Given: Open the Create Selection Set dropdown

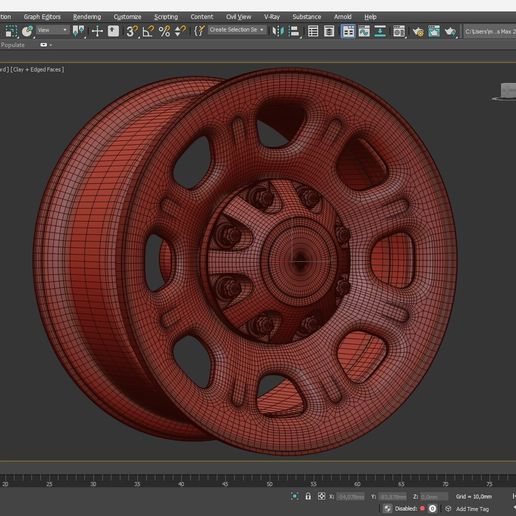Looking at the screenshot, I should pos(237,30).
